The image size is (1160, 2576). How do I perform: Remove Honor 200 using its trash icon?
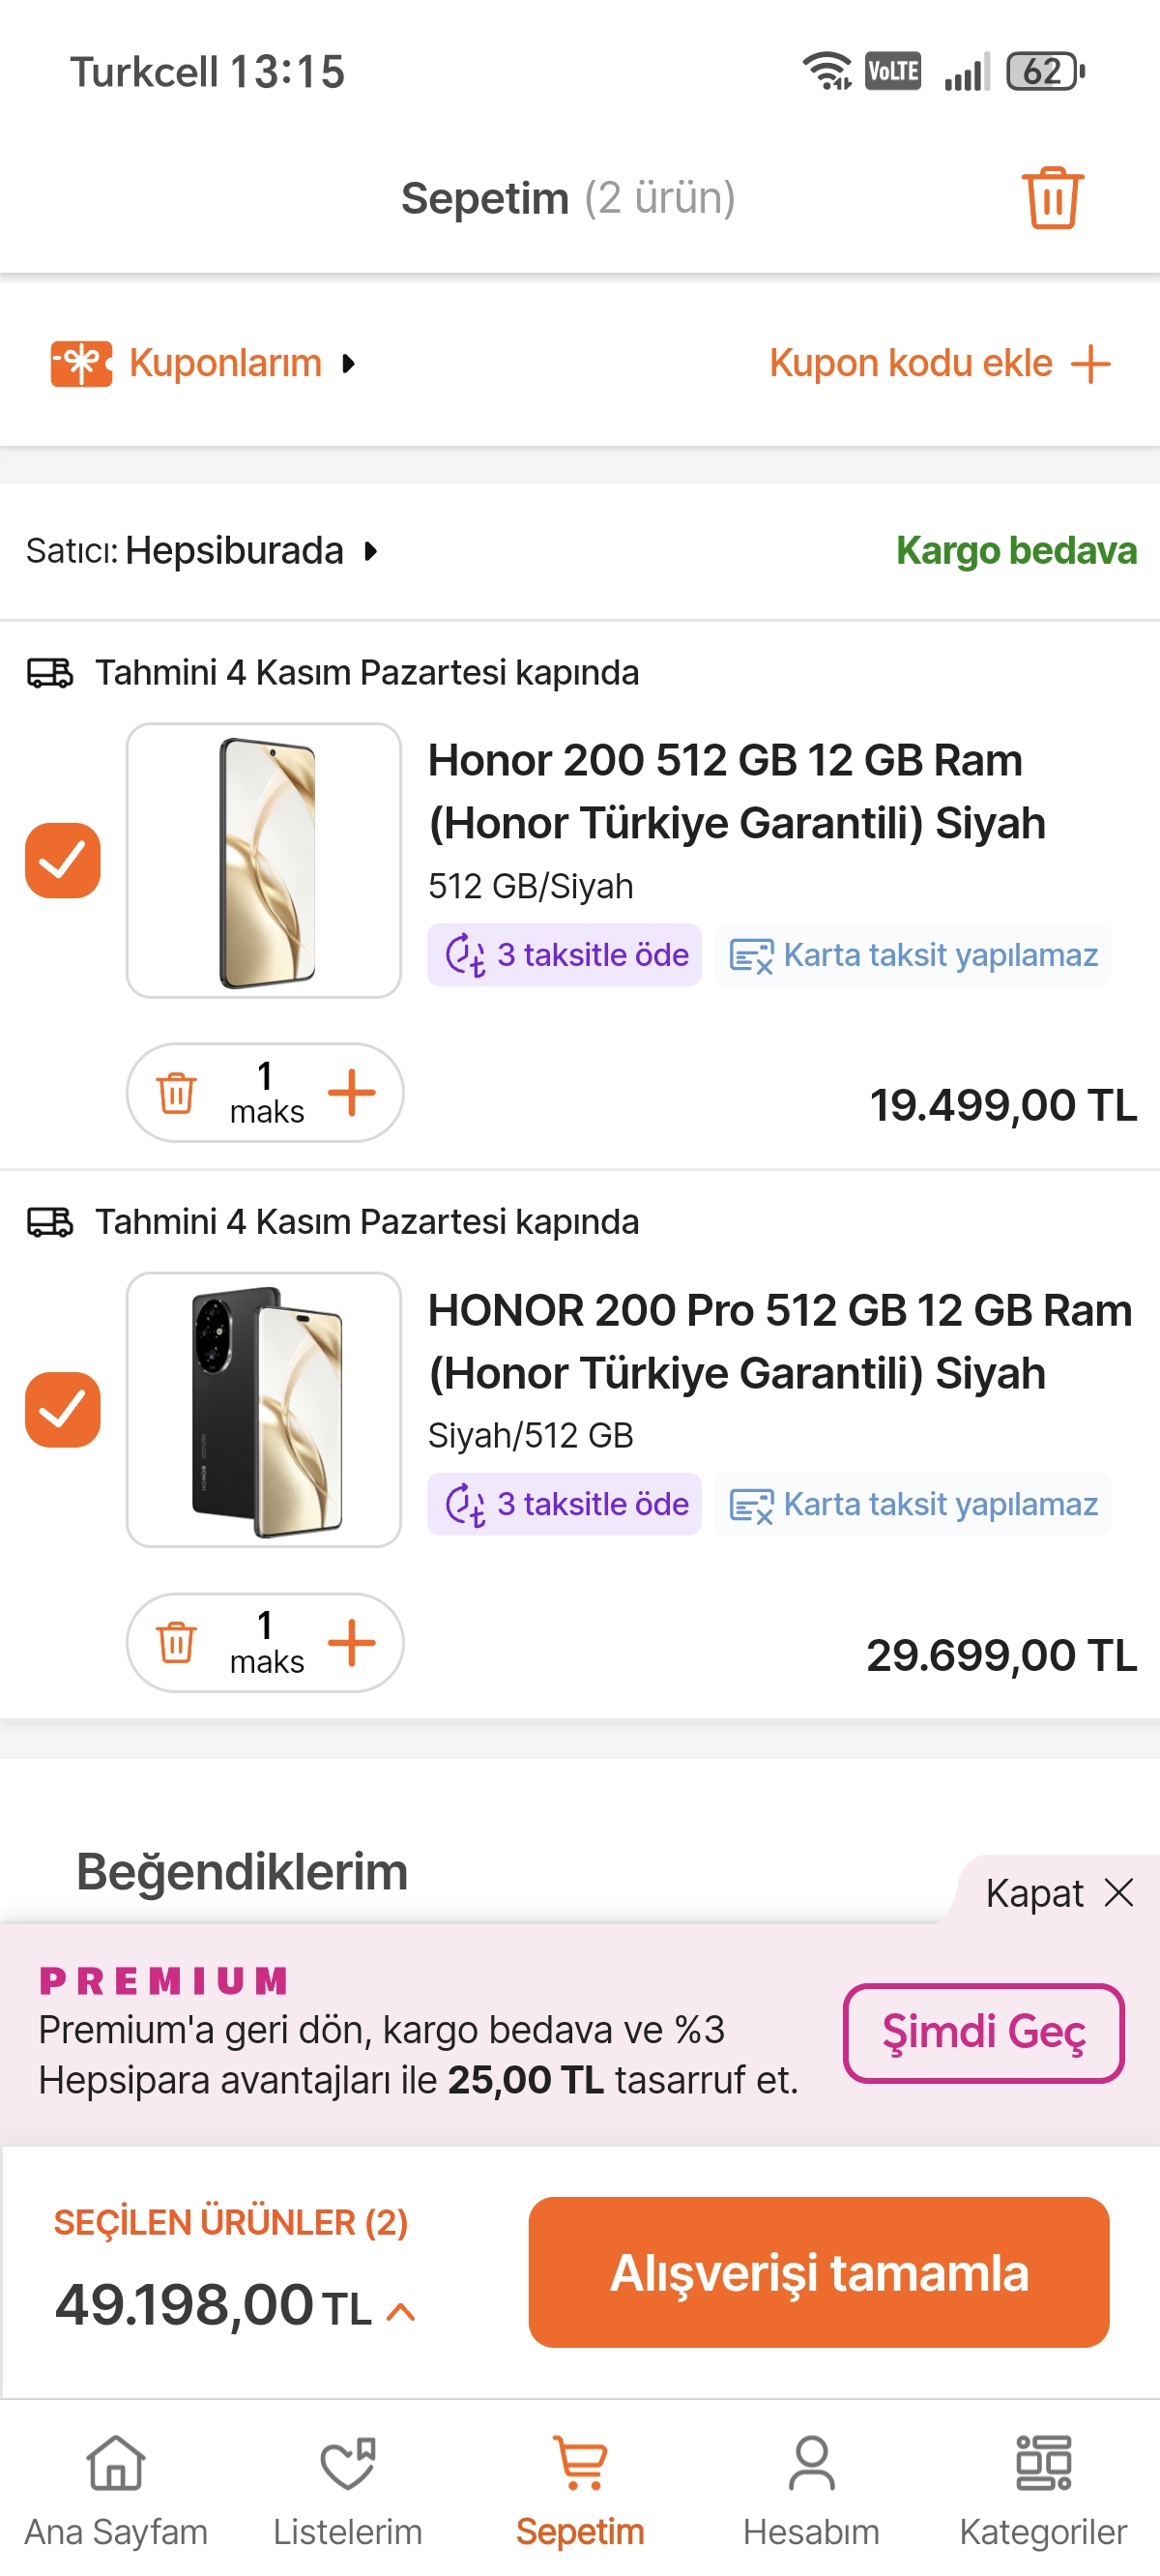(x=176, y=1092)
